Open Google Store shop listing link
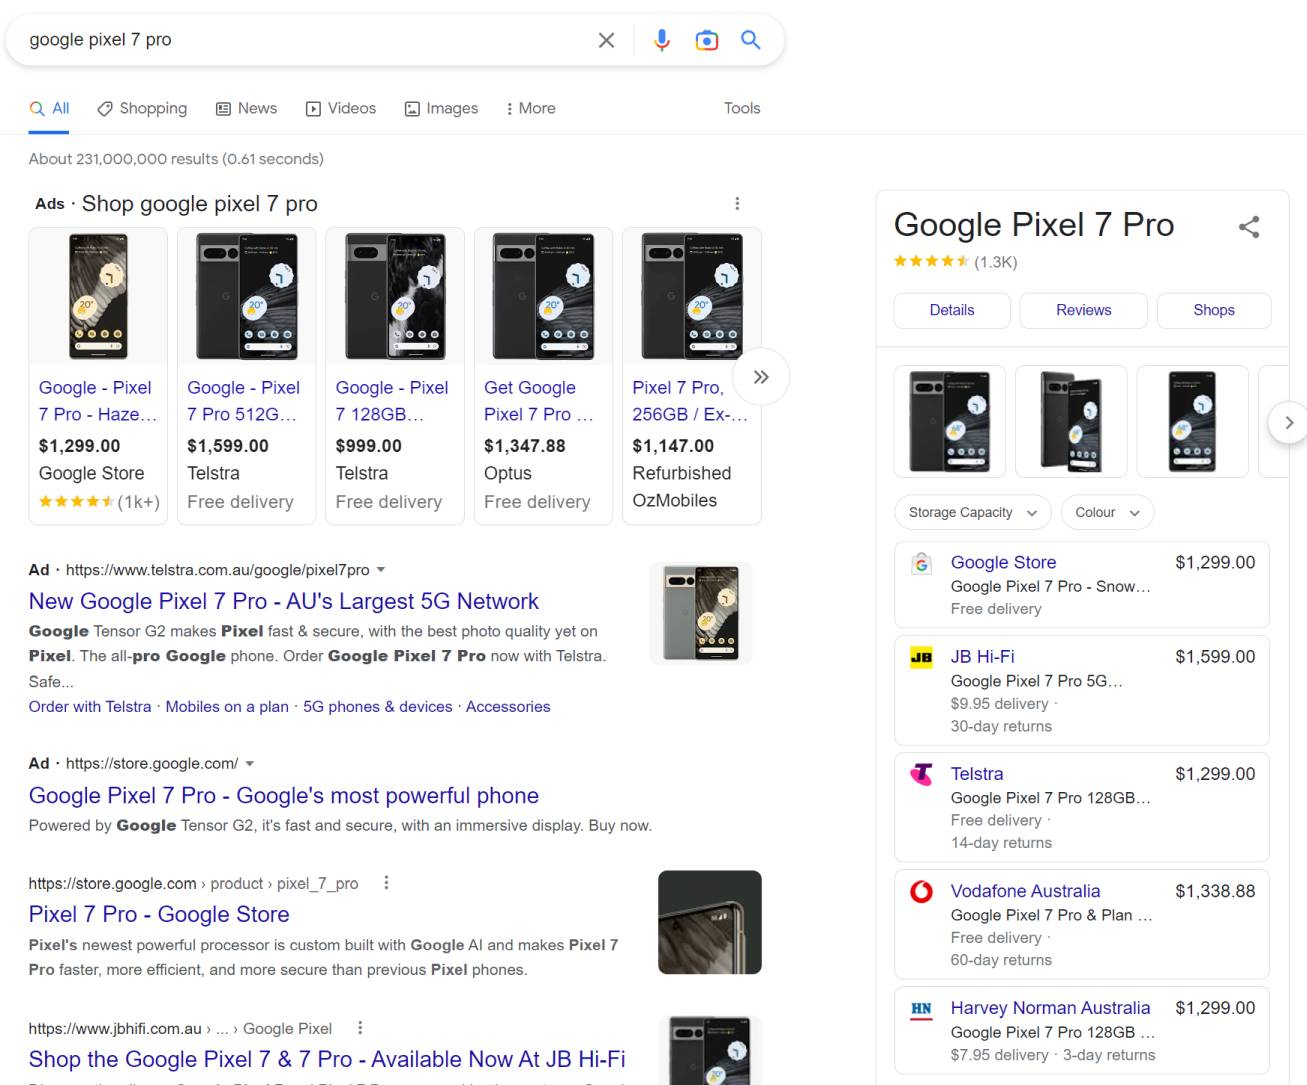Viewport: 1307px width, 1085px height. [1003, 562]
